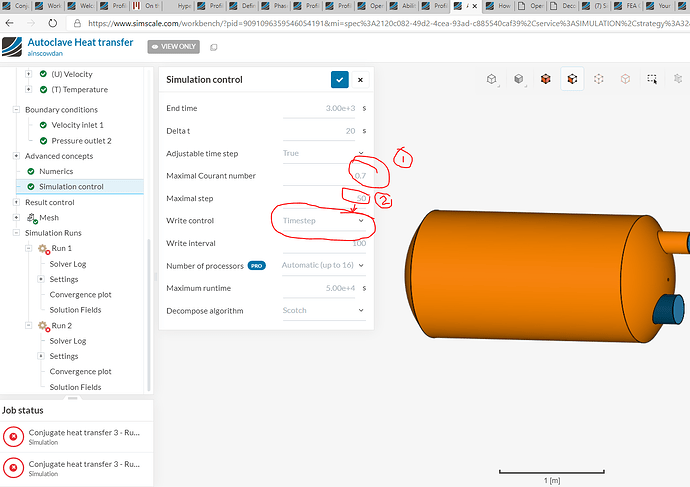690x487 pixels.
Task: Click the faded cube icon in viewer toolbar
Action: click(678, 79)
